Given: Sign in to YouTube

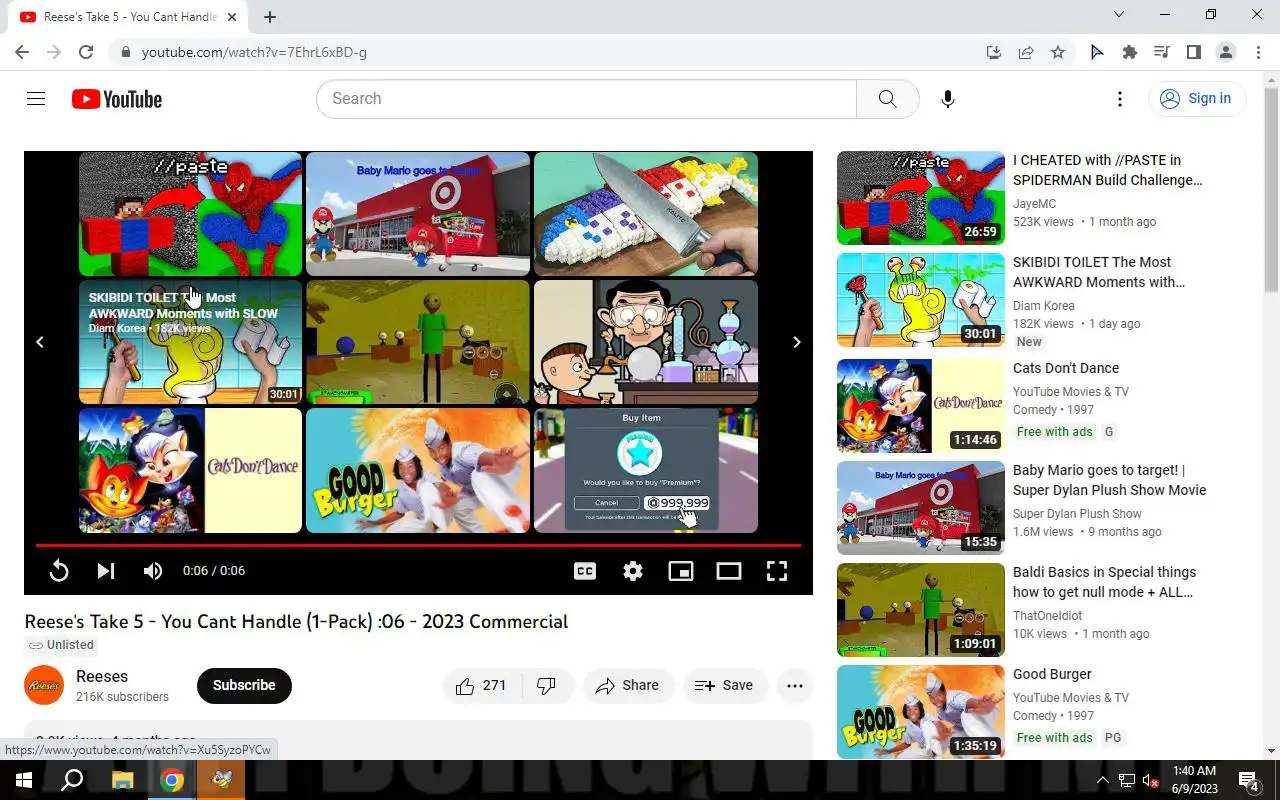Looking at the screenshot, I should 1196,98.
